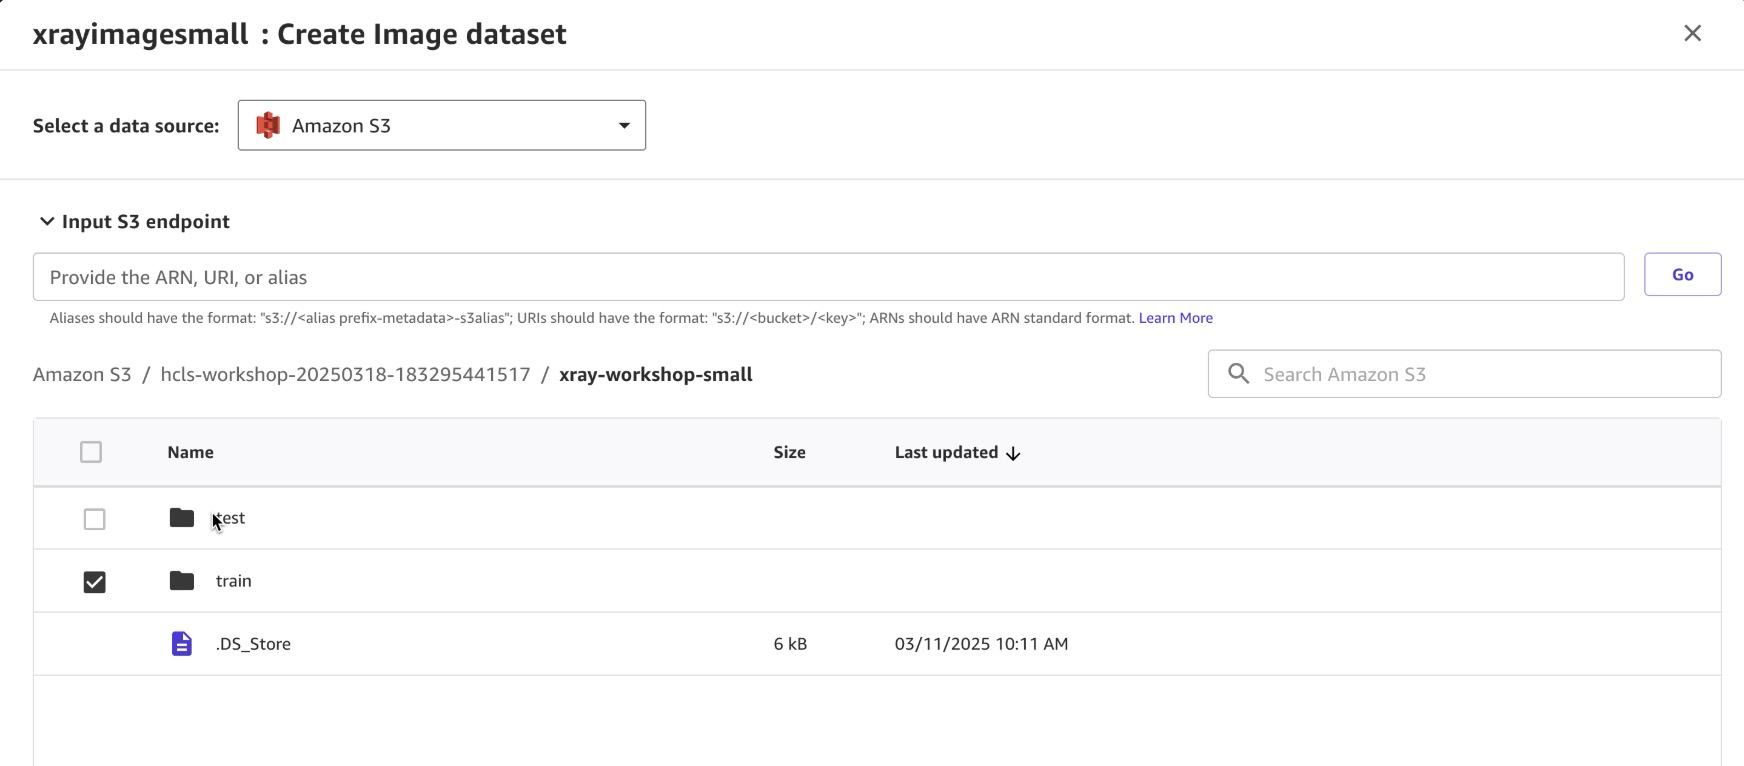
Task: Click the Last updated sort arrow
Action: 1013,454
